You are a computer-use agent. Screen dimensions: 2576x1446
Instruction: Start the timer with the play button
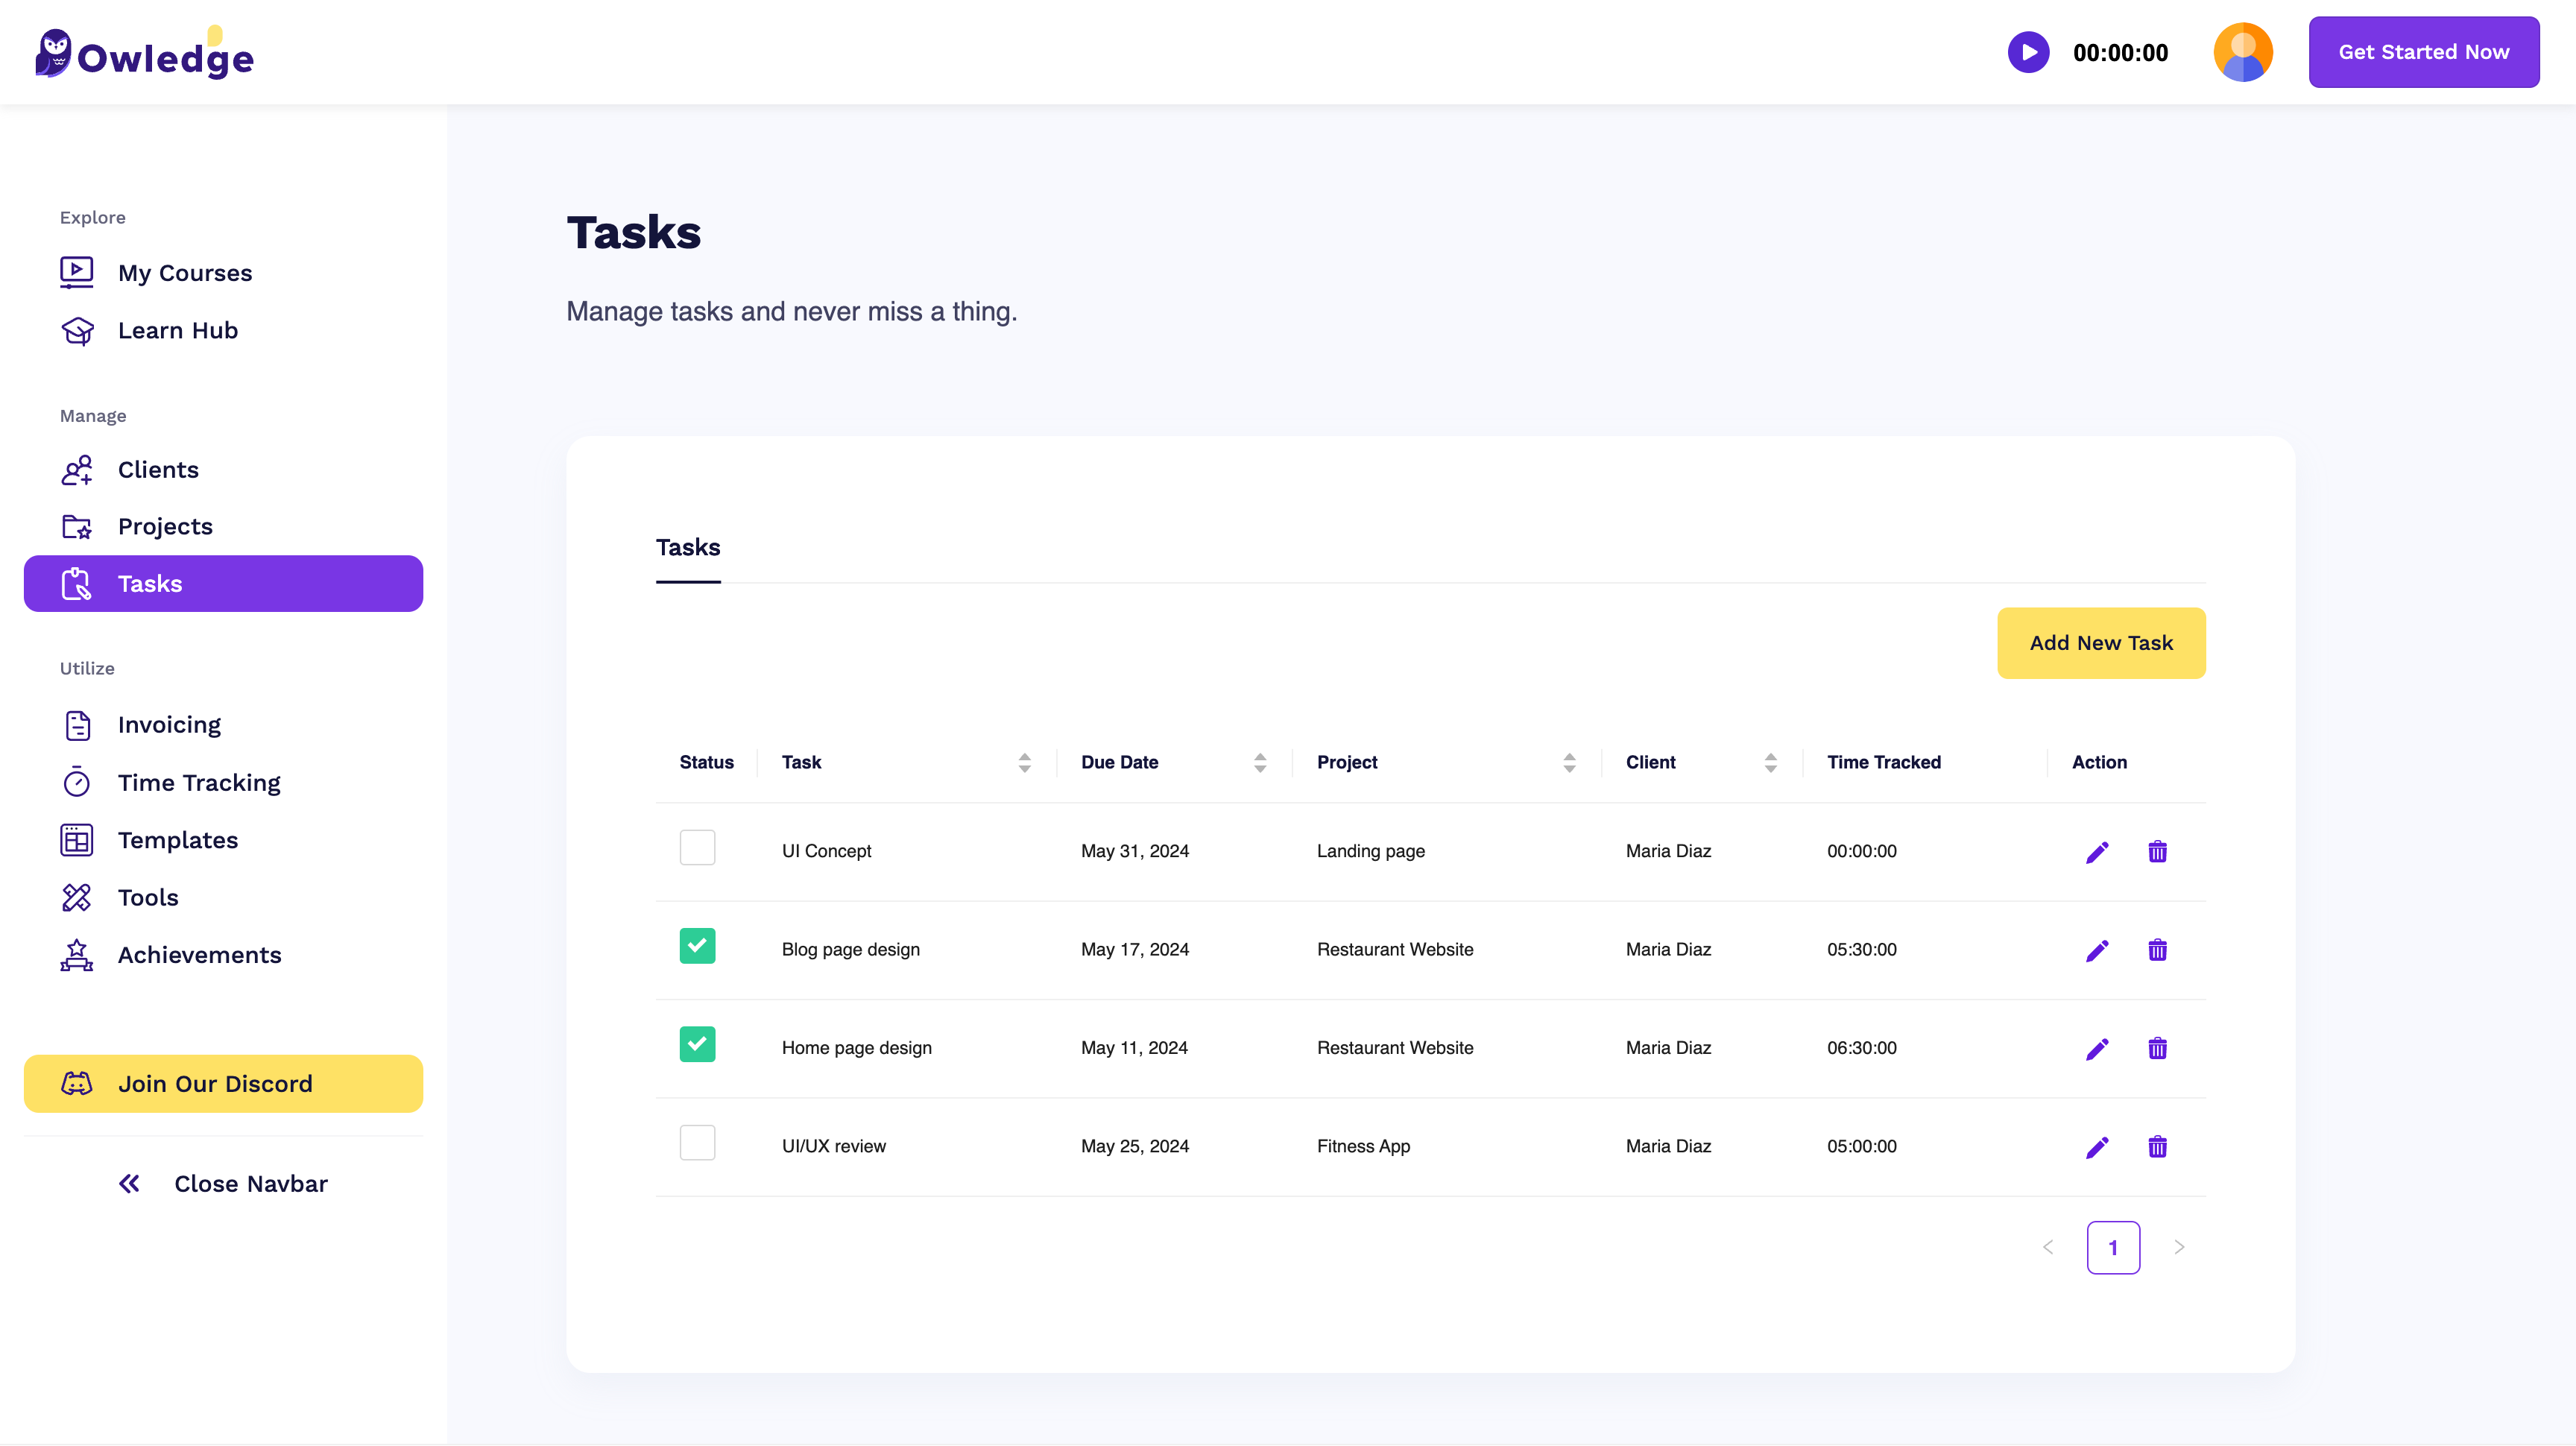coord(2028,52)
